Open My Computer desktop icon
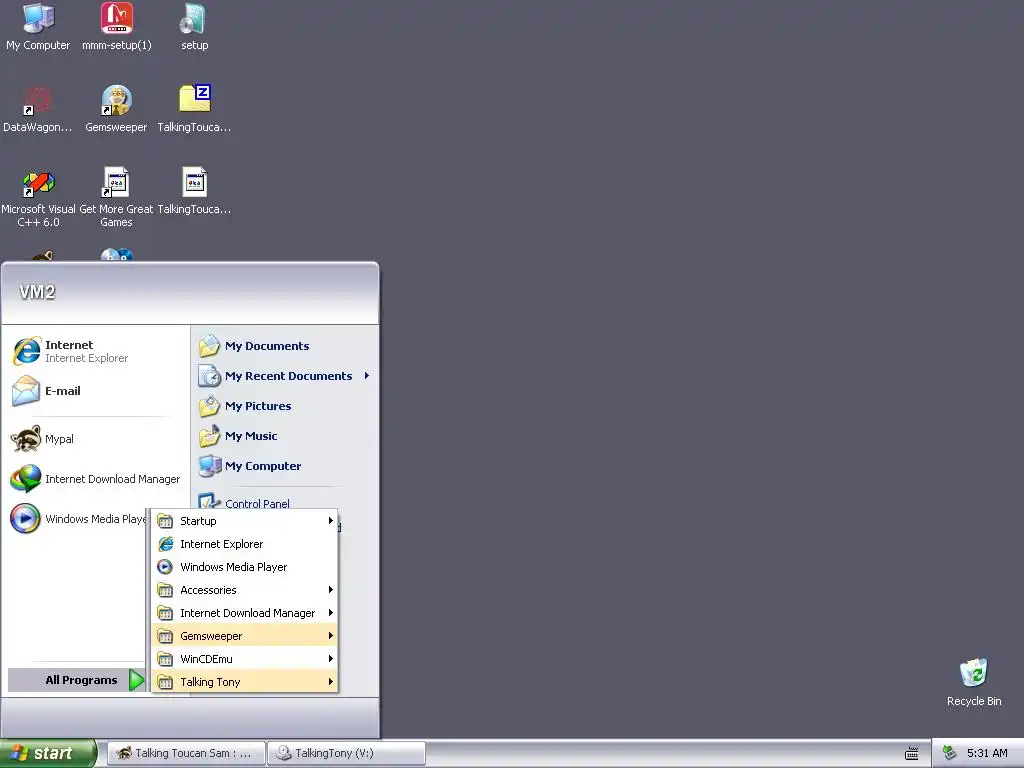 pos(38,26)
